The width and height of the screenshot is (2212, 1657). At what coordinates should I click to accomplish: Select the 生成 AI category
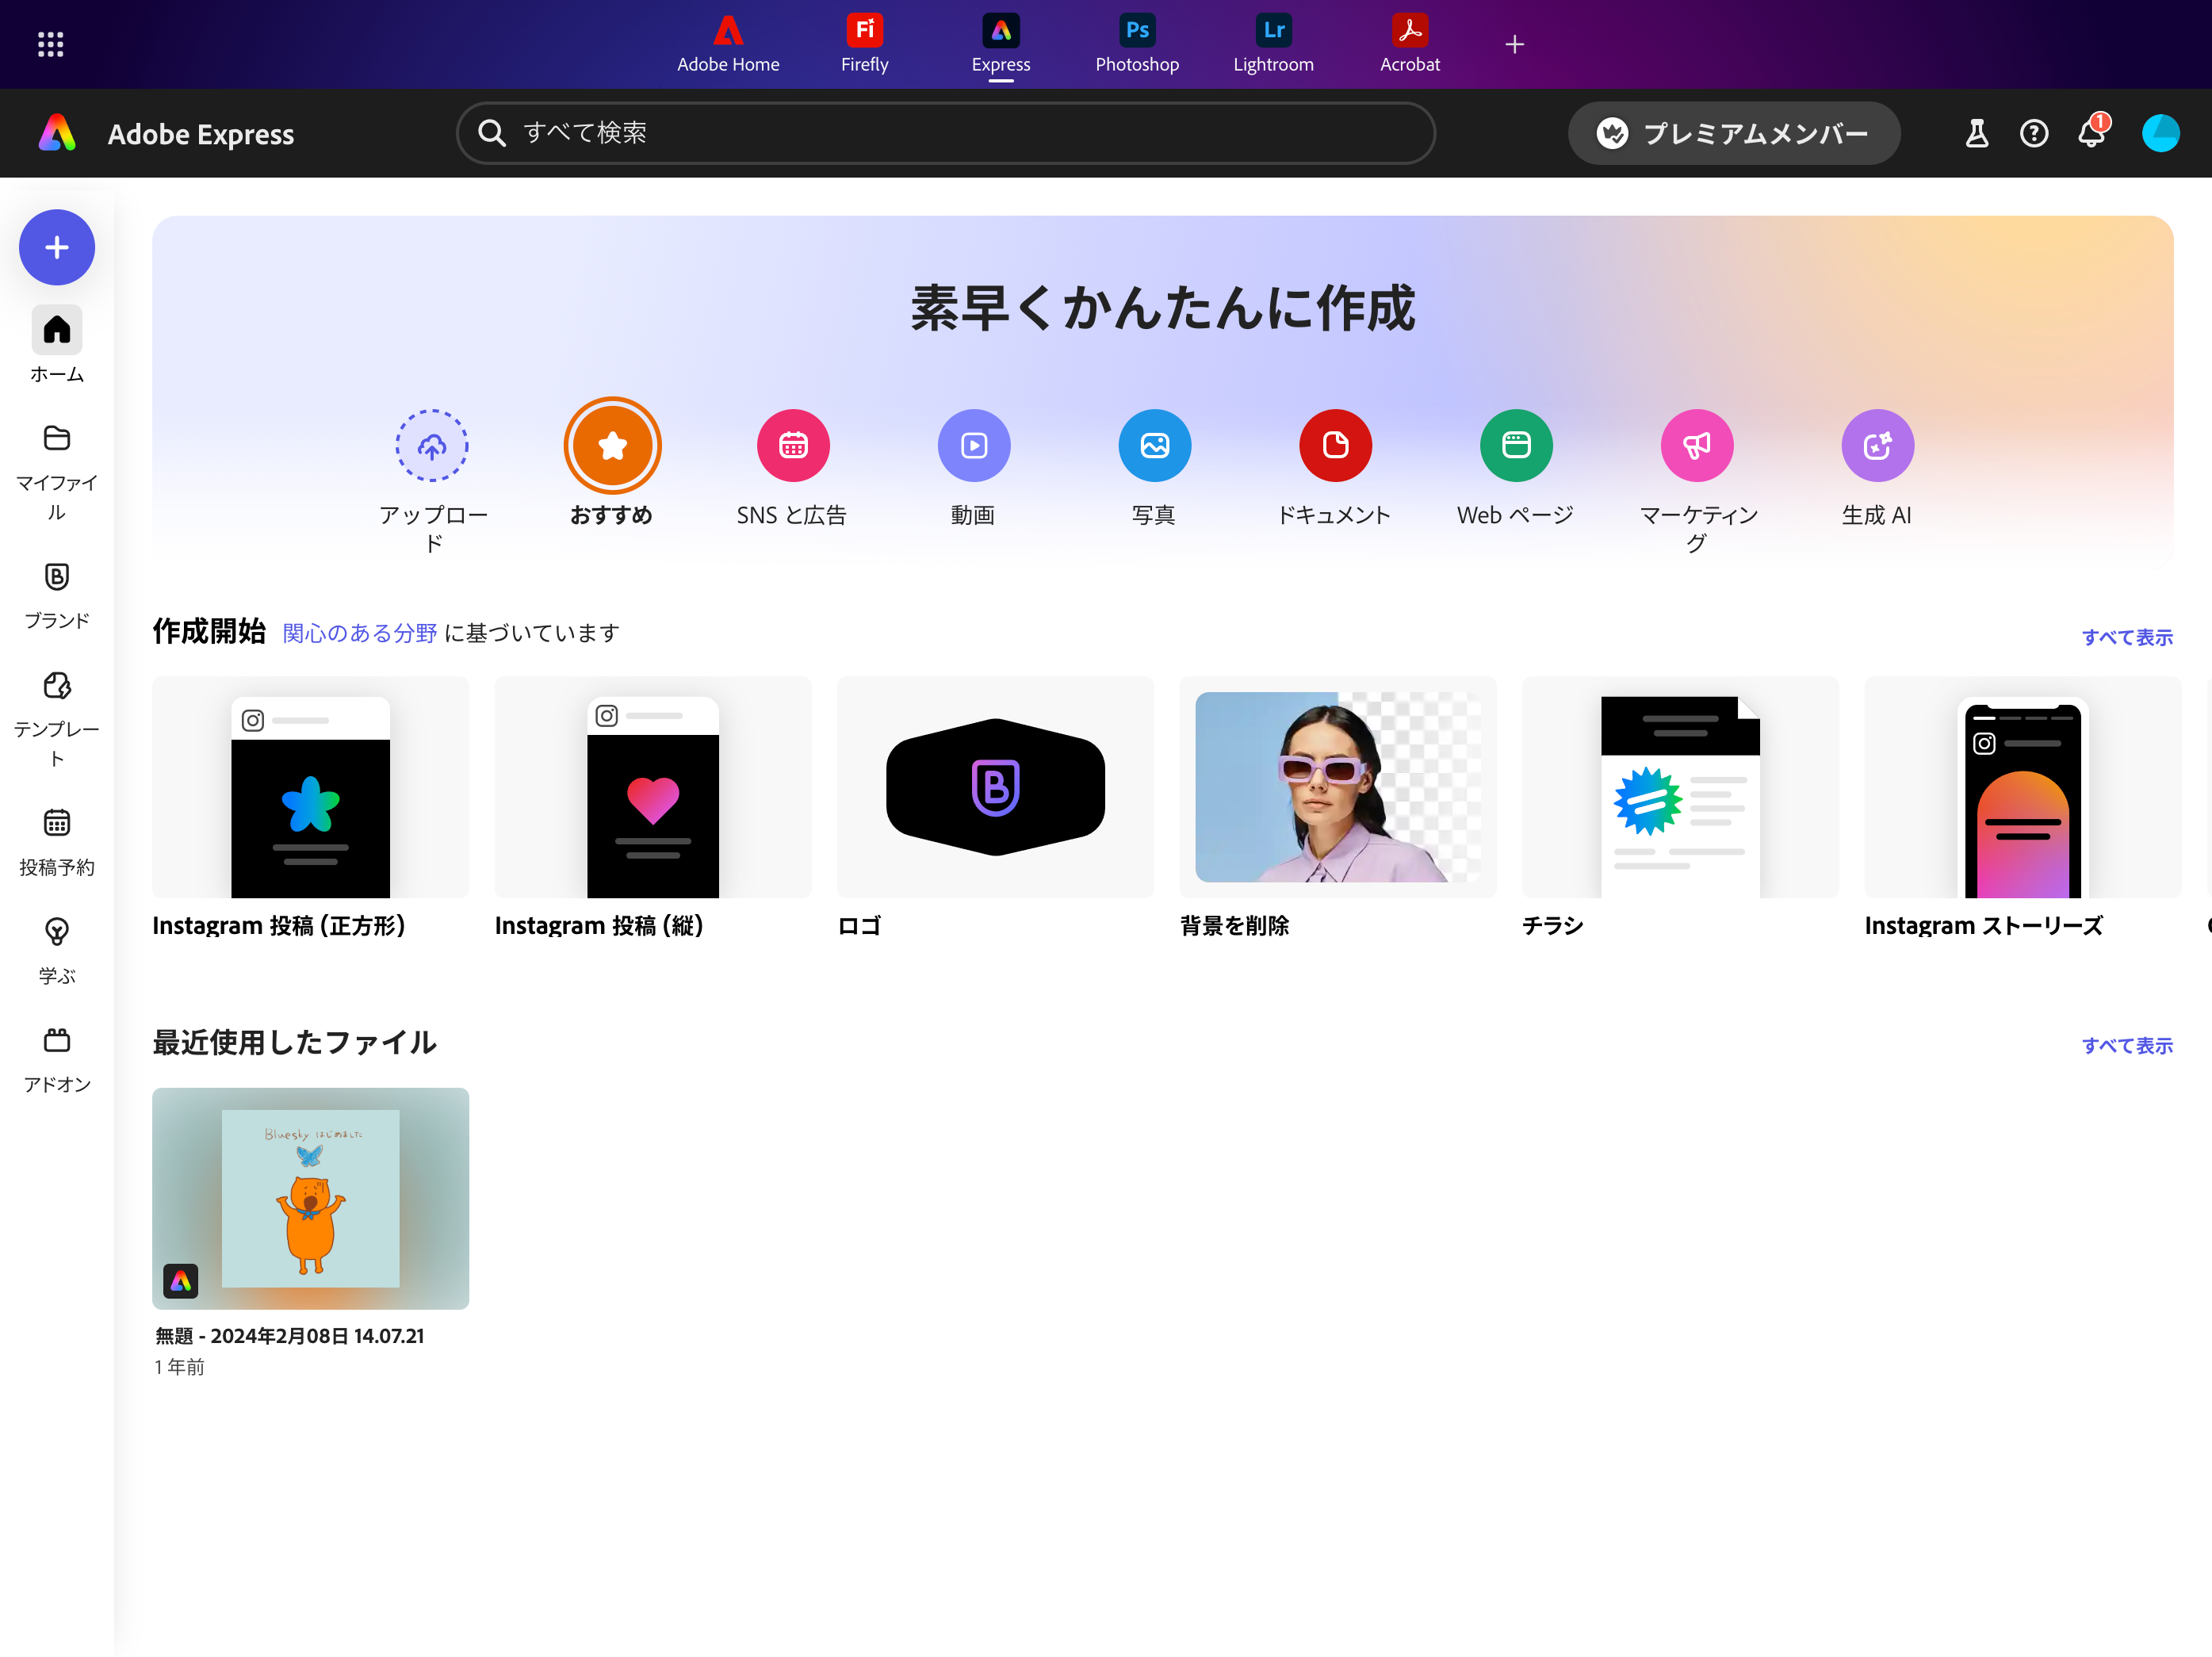coord(1877,445)
